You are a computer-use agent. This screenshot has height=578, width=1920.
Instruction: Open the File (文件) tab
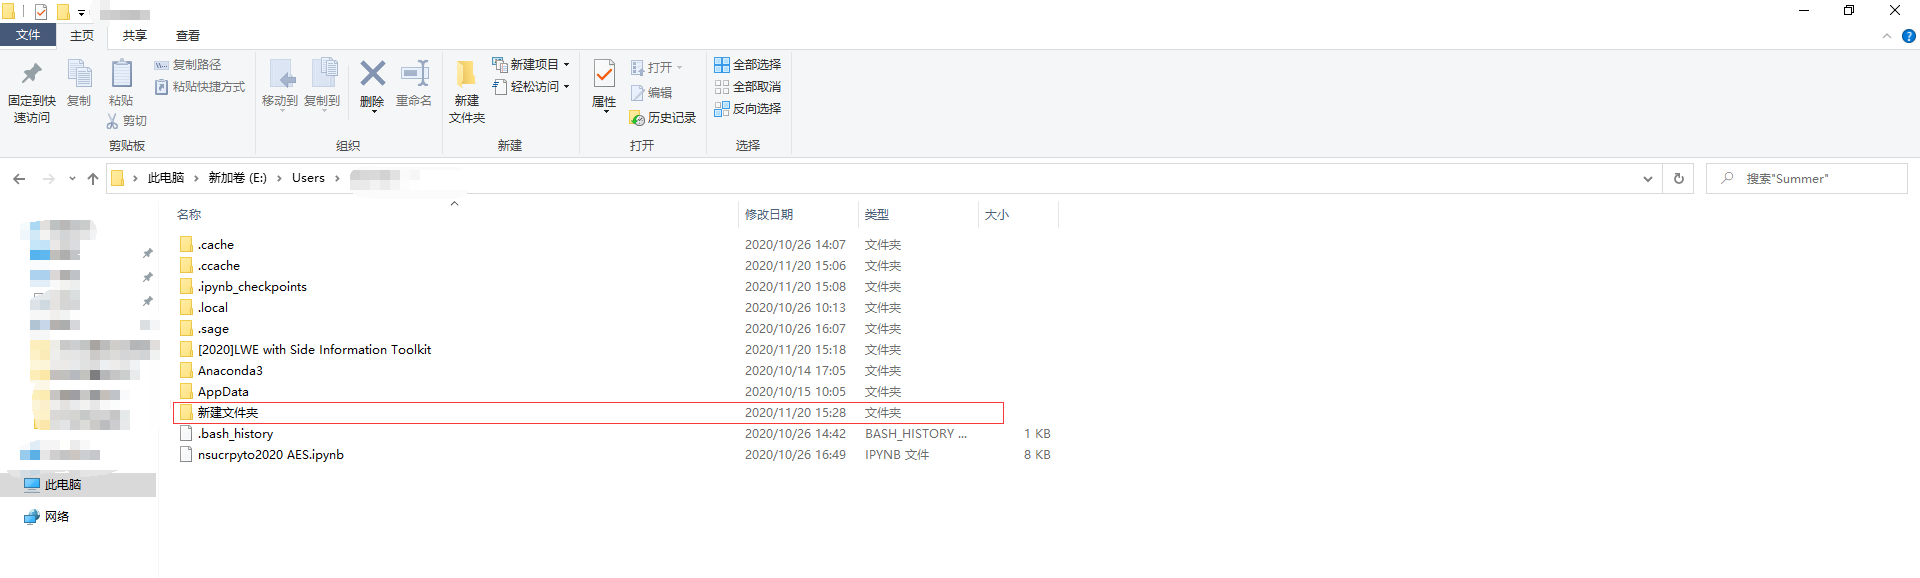[28, 36]
